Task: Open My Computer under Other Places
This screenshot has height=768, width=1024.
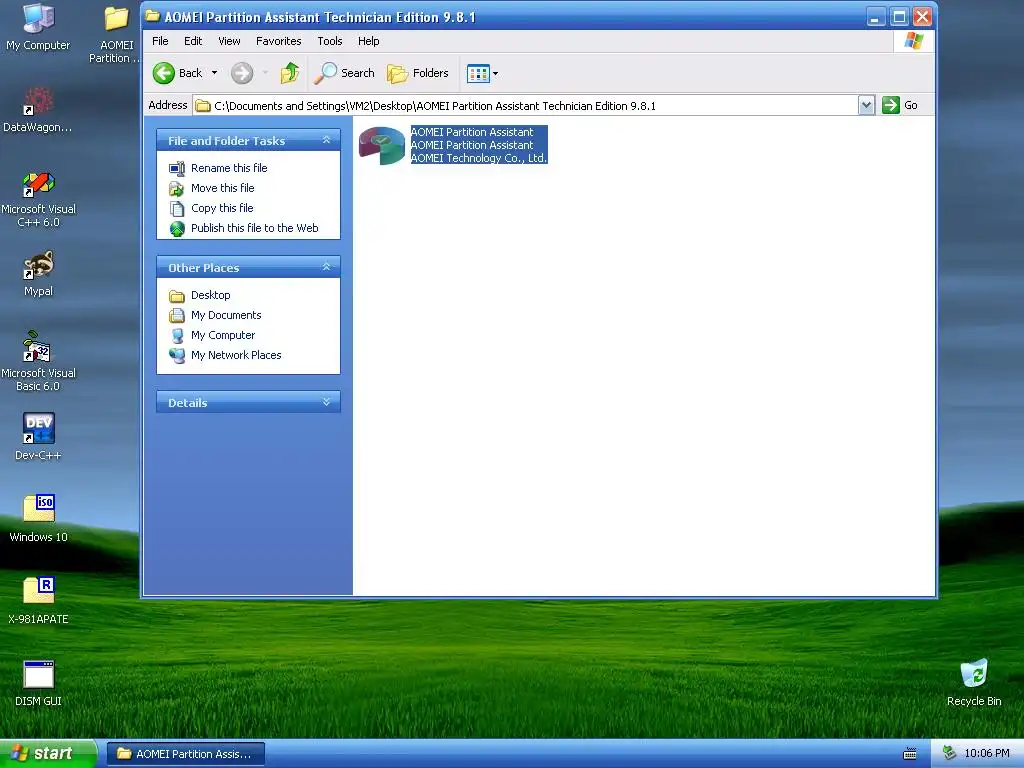Action: 223,335
